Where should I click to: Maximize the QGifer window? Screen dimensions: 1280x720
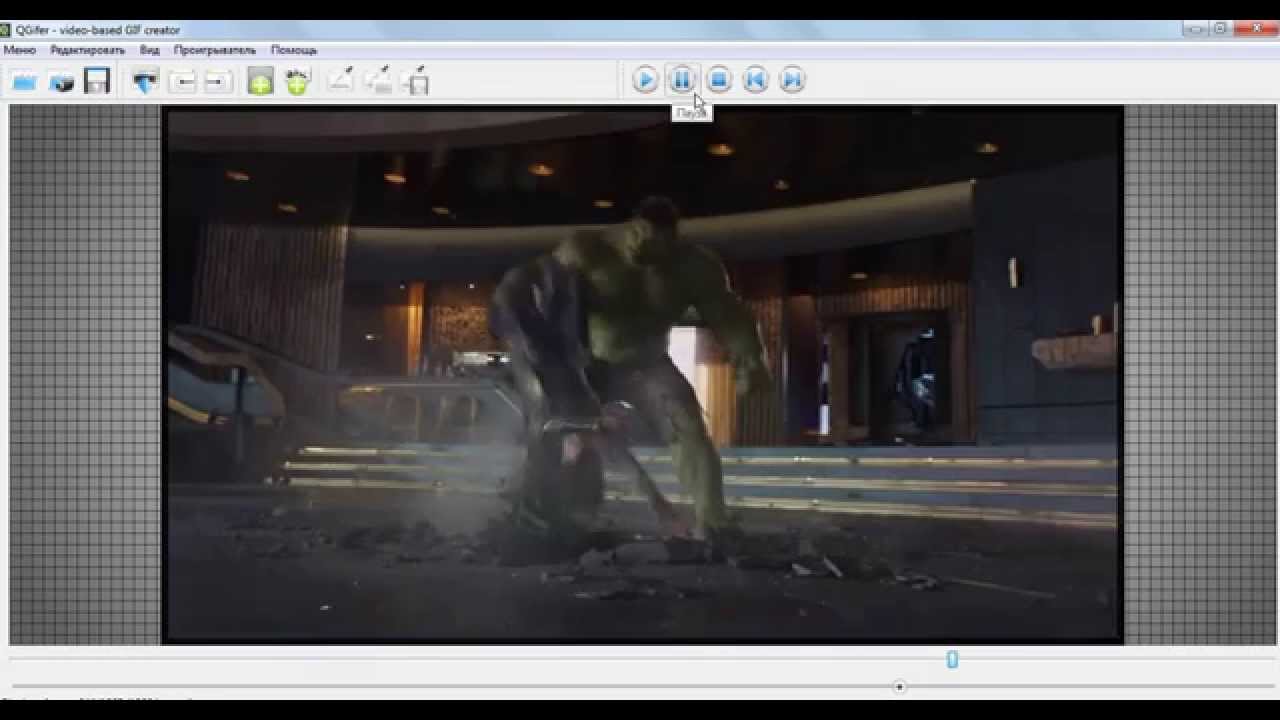point(1220,29)
